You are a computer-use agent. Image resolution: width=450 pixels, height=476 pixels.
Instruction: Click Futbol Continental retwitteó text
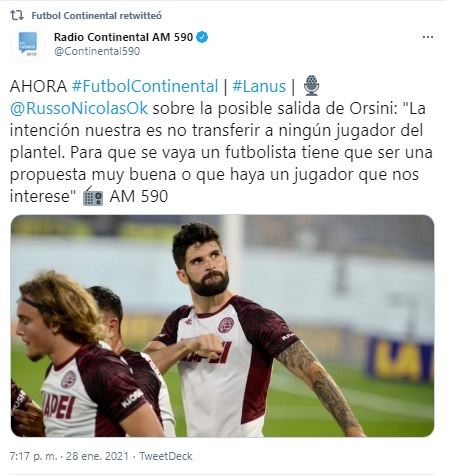97,16
